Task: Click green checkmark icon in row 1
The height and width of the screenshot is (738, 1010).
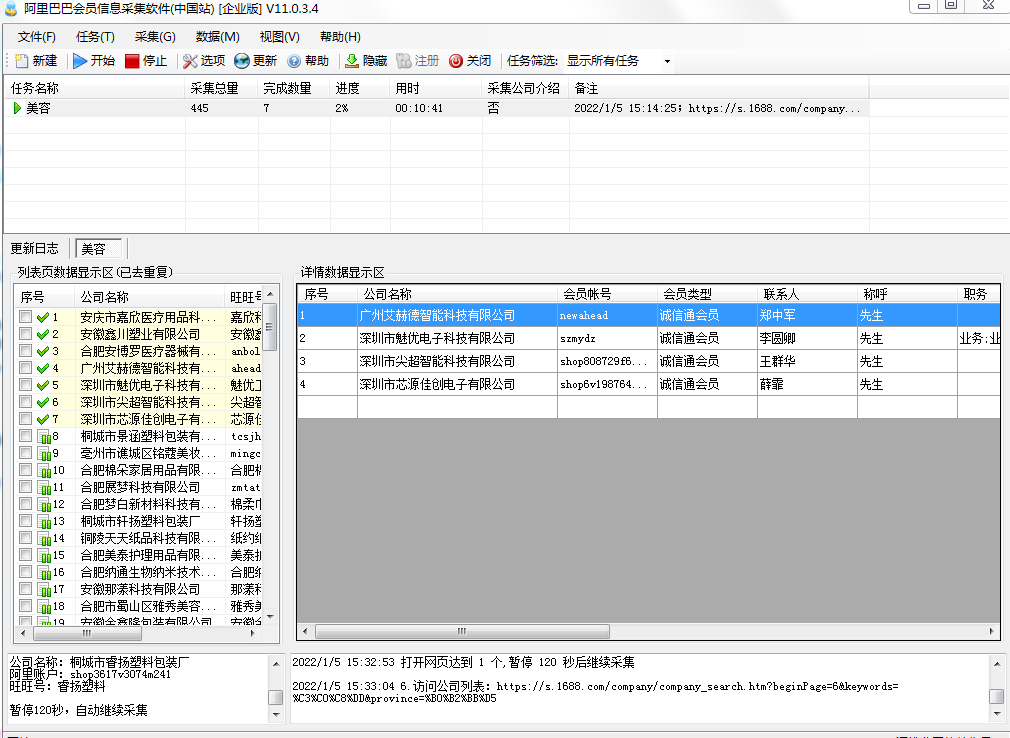Action: point(43,317)
